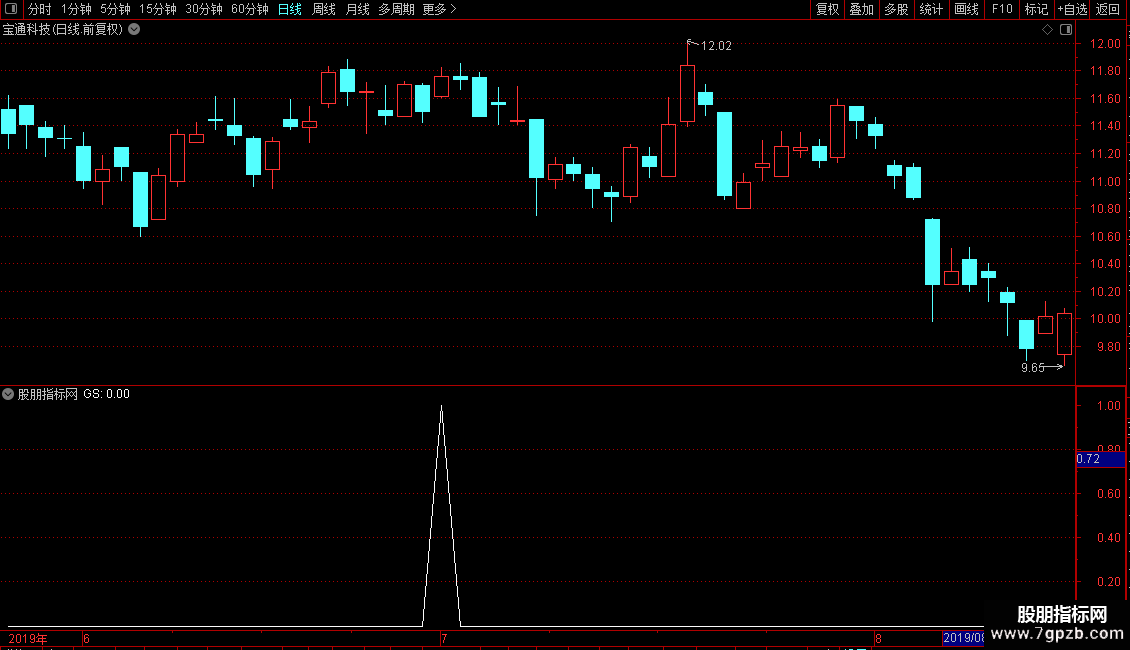
Task: Click month 7 marker on timeline
Action: (444, 638)
